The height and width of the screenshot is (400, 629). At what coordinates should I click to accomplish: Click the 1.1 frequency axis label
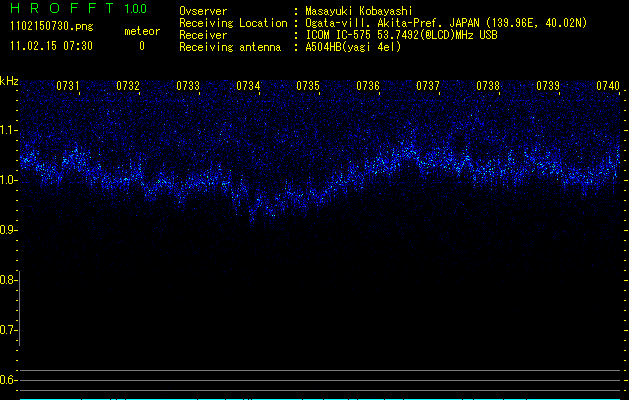pyautogui.click(x=9, y=130)
